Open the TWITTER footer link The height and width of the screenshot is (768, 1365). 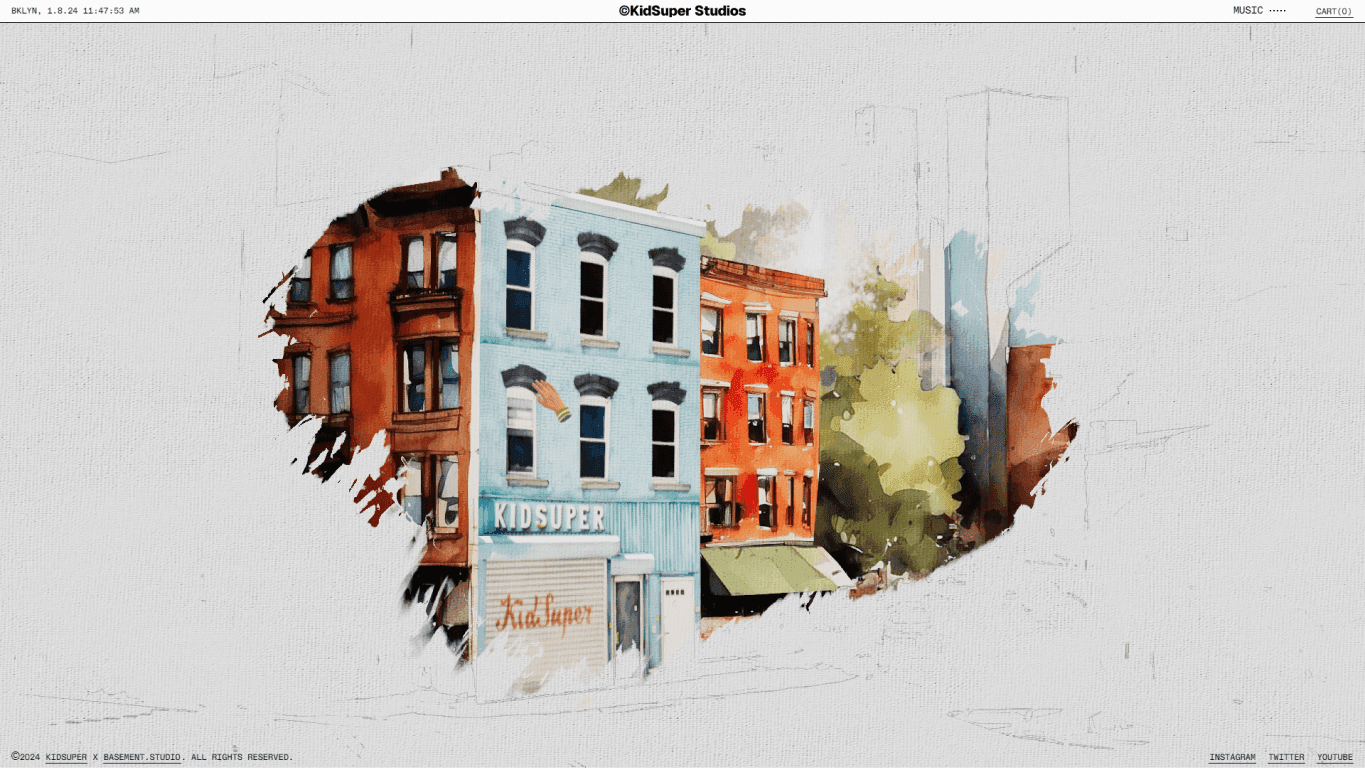coord(1286,758)
